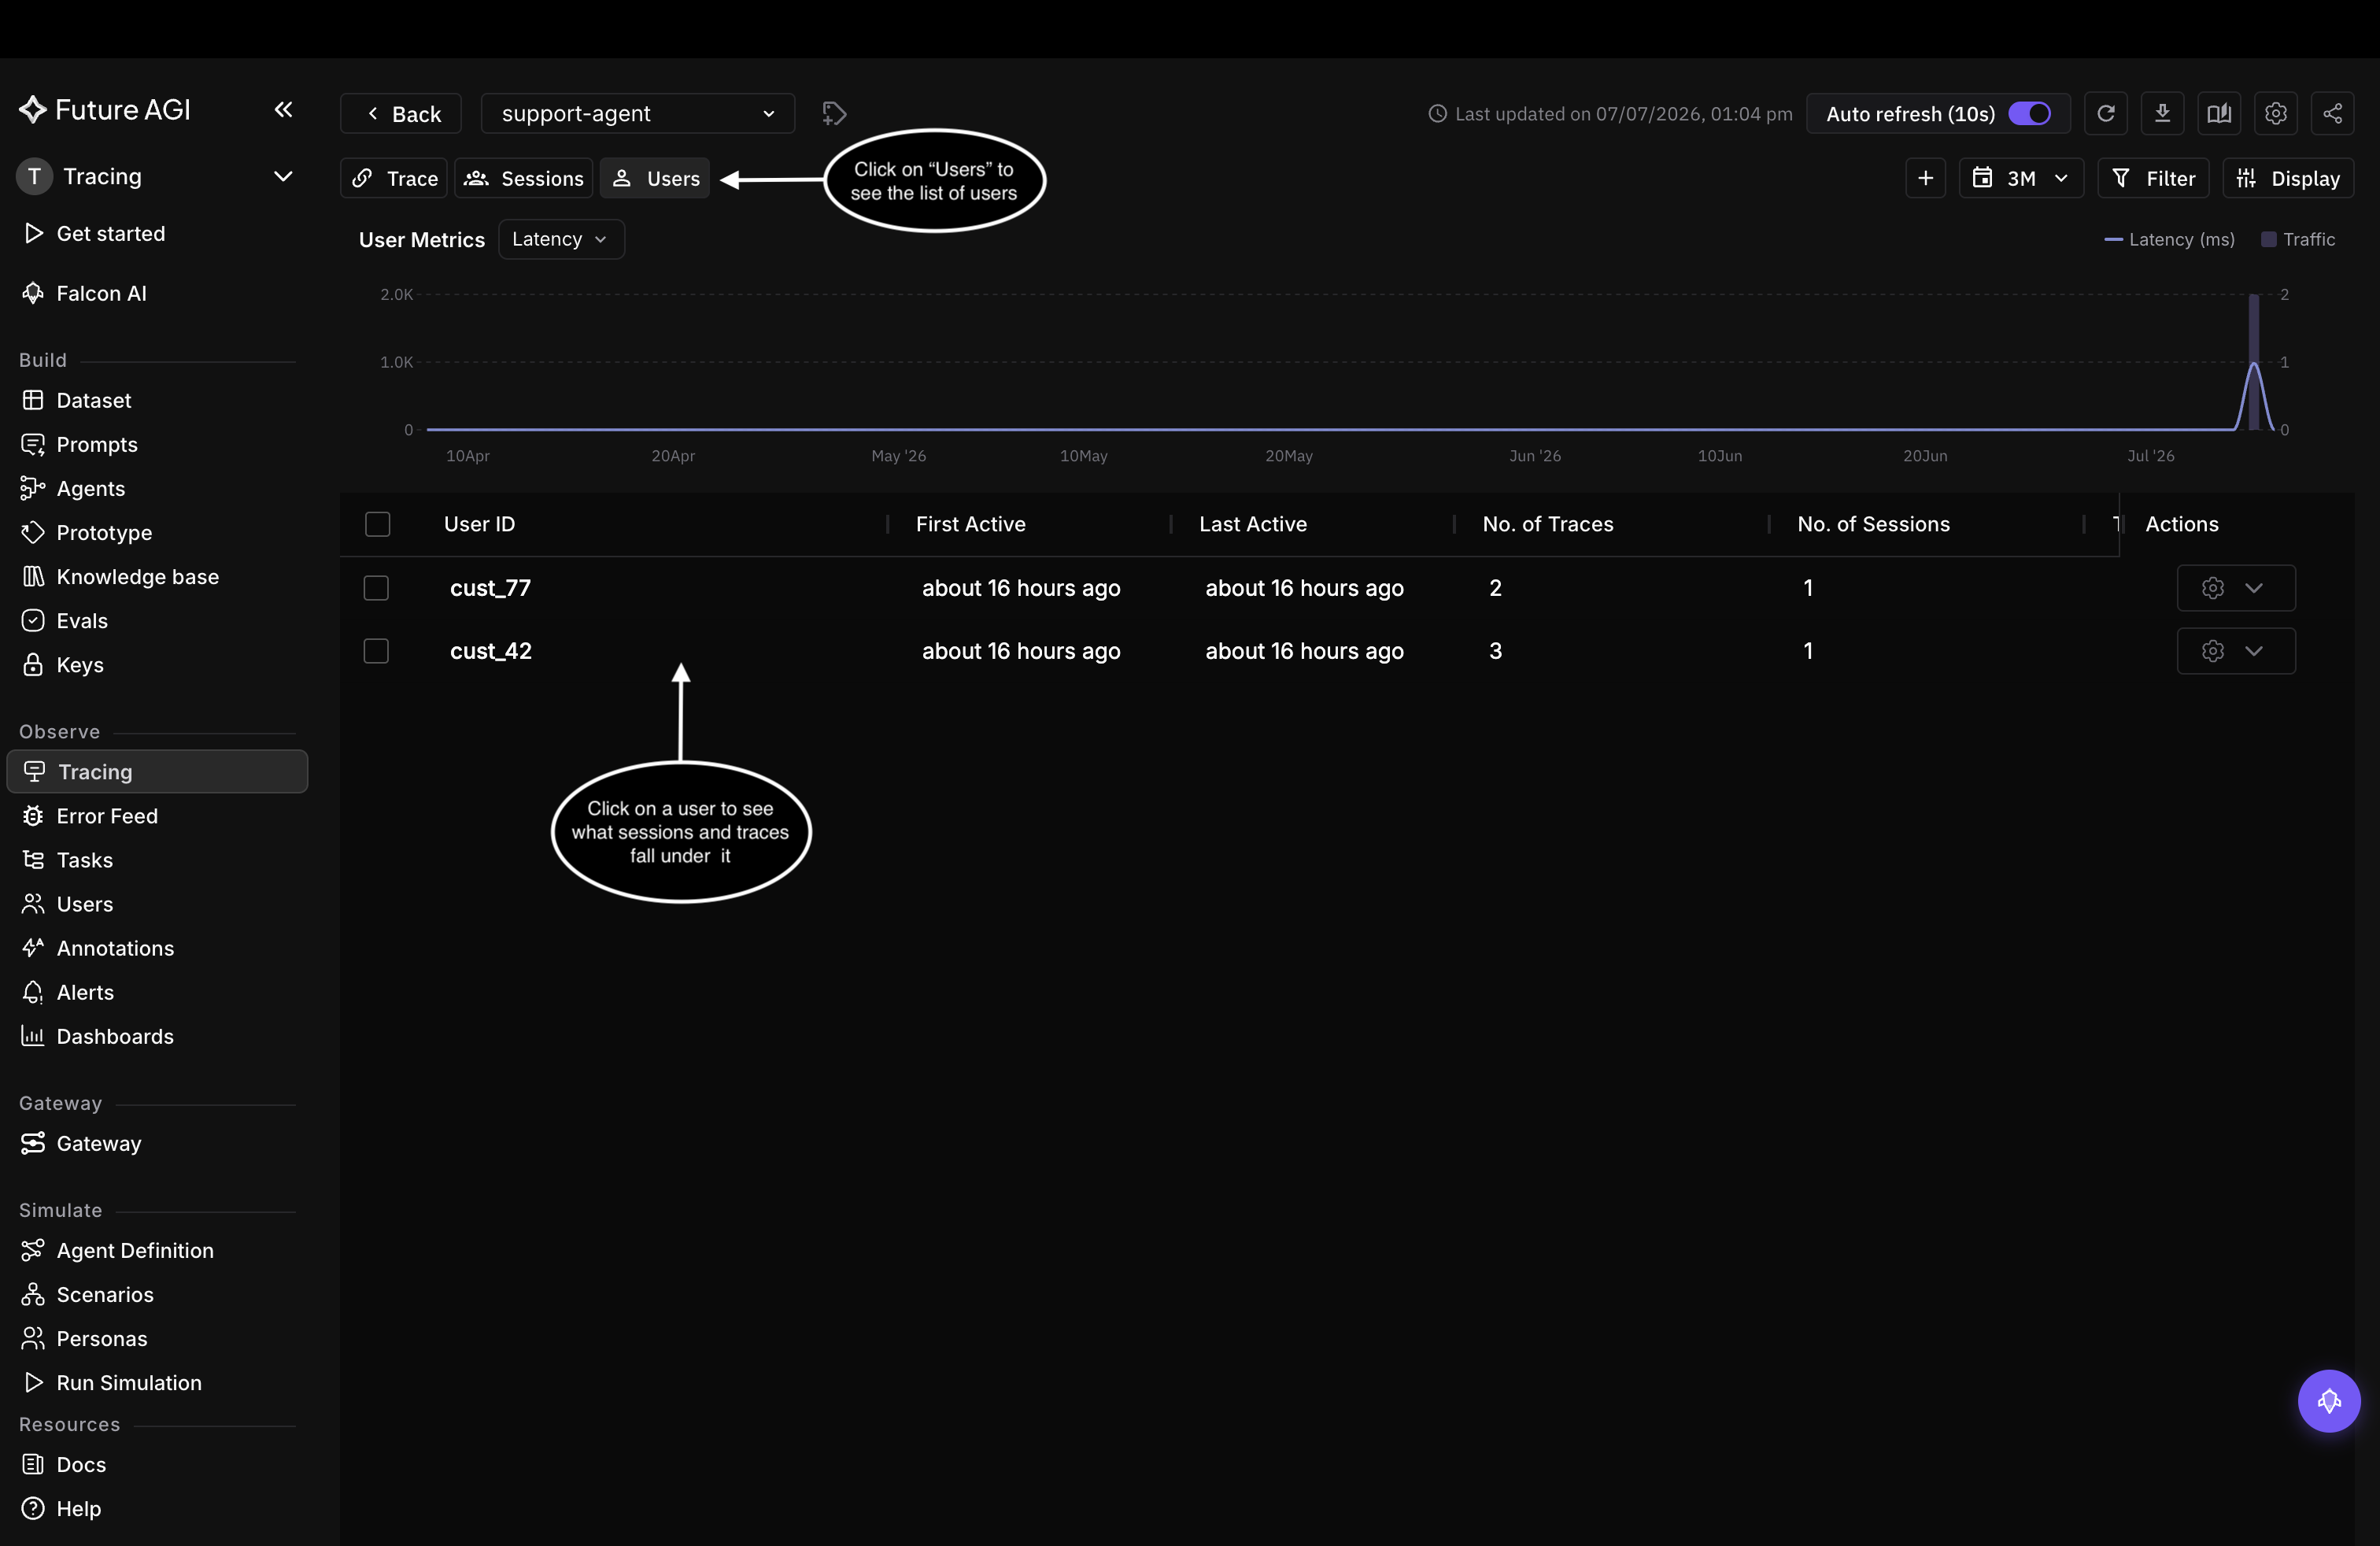Collapse the sidebar with double-chevron icon
The image size is (2380, 1546).
(x=283, y=109)
